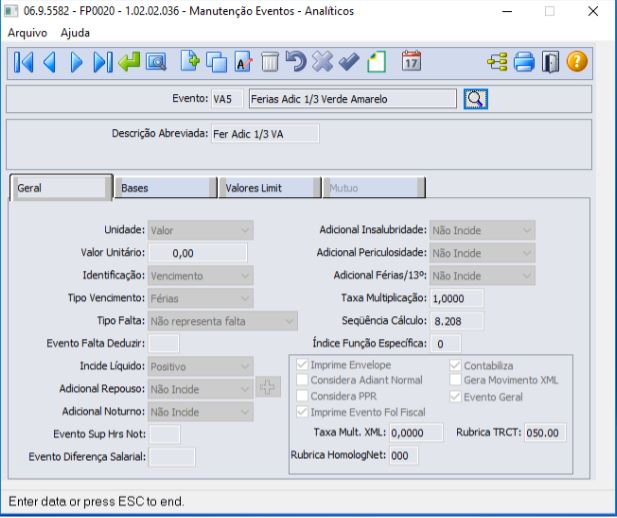Image resolution: width=617 pixels, height=518 pixels.
Task: Click the Evento description field
Action: 353,99
